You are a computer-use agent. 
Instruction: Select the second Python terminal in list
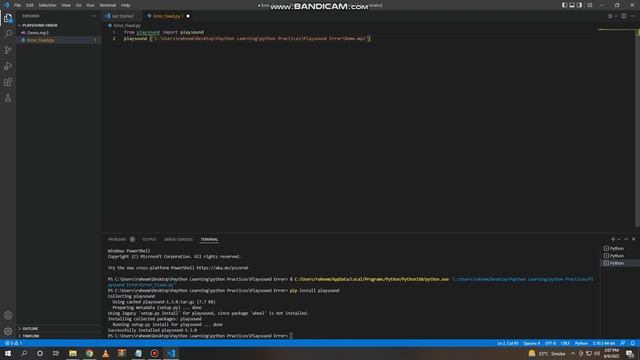click(617, 256)
